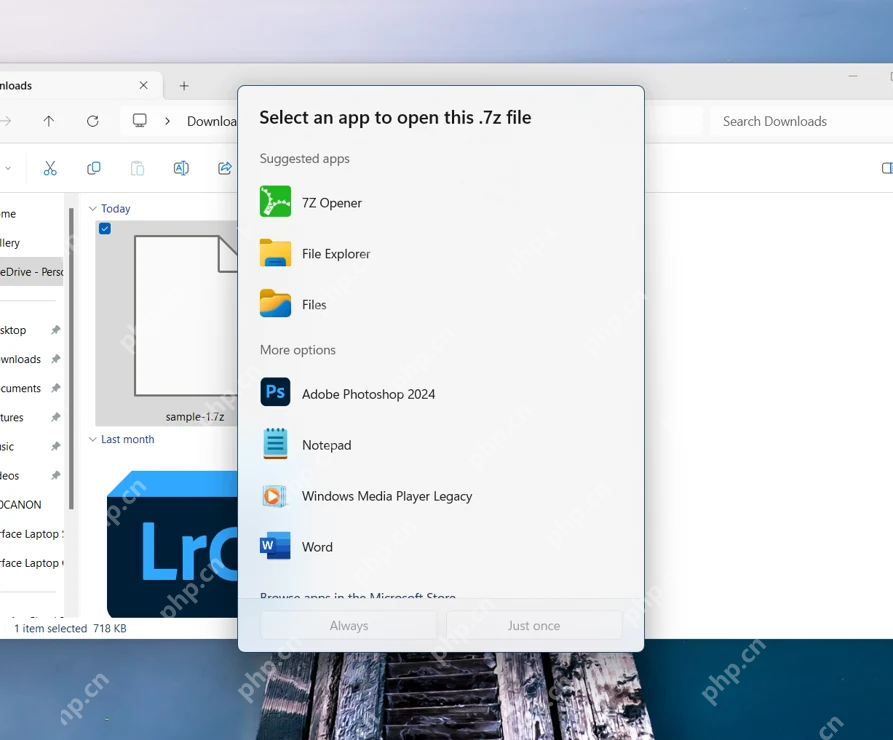The height and width of the screenshot is (740, 893).
Task: Open Pictures in the sidebar
Action: coord(11,418)
